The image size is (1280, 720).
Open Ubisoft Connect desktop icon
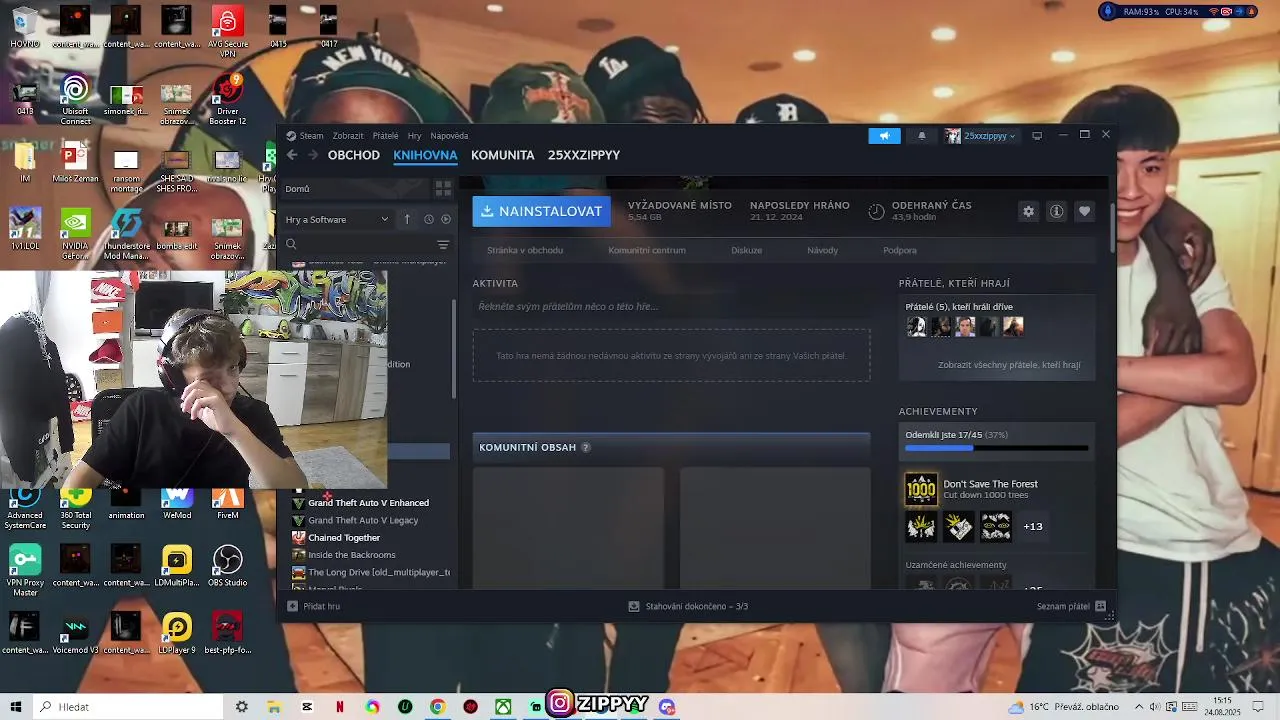point(75,99)
